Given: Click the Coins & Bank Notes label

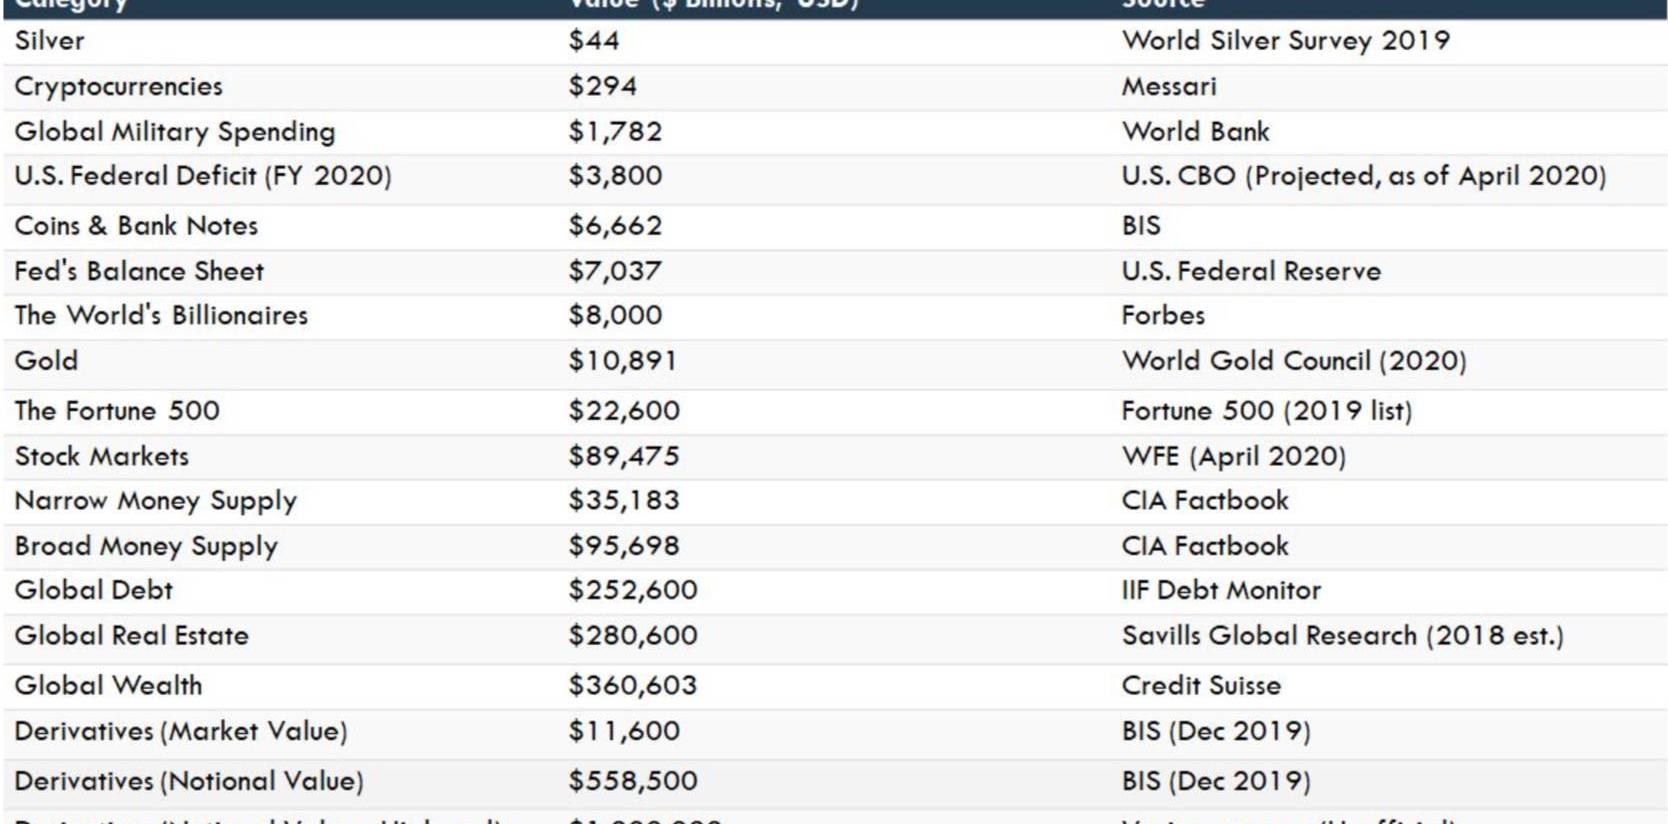Looking at the screenshot, I should (136, 226).
